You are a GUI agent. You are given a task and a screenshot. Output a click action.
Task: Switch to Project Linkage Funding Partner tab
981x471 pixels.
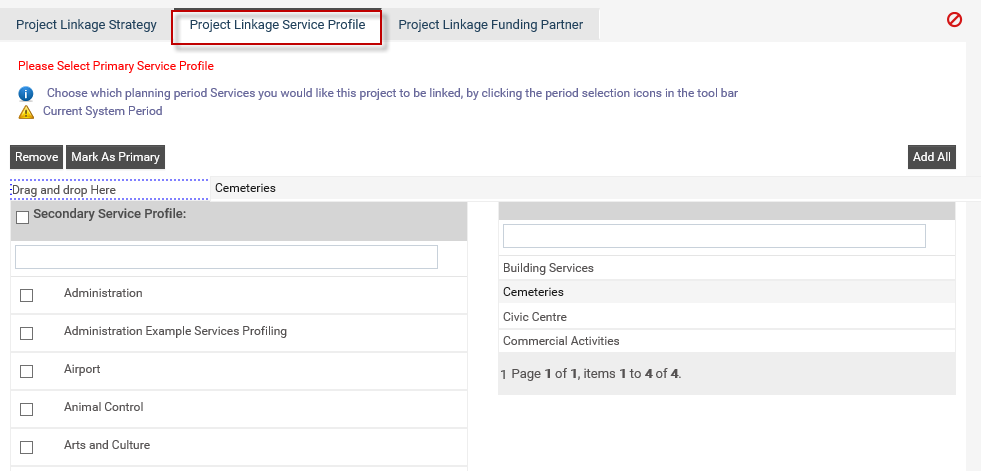coord(490,25)
